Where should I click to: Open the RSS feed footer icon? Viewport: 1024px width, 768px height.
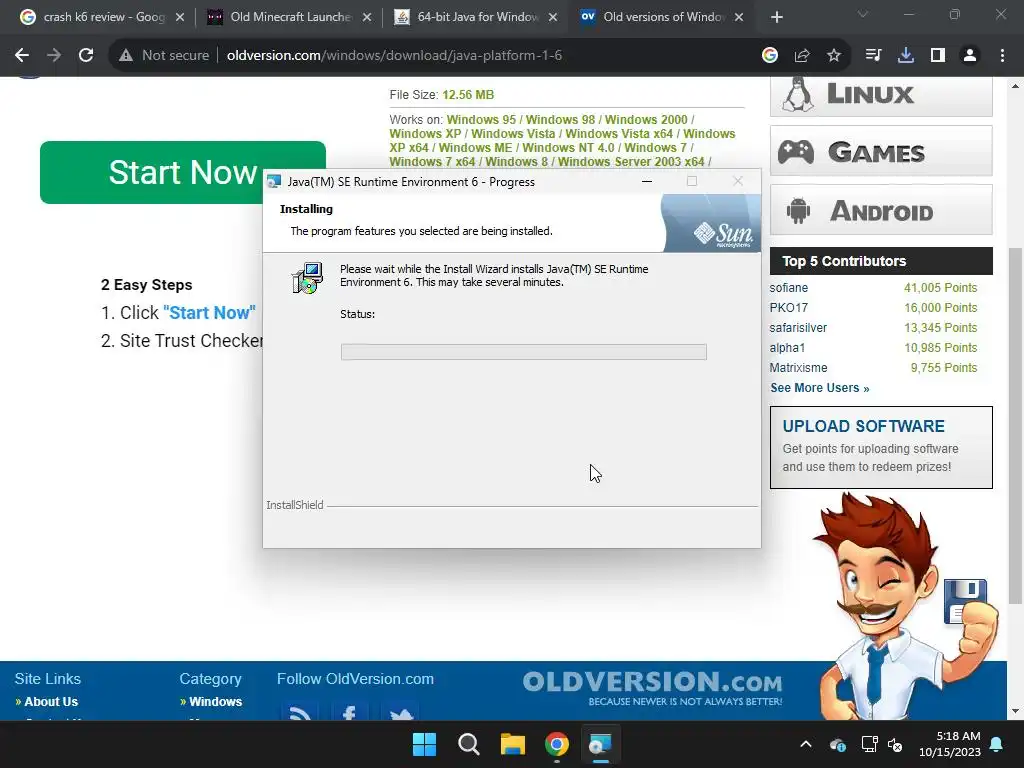[300, 712]
